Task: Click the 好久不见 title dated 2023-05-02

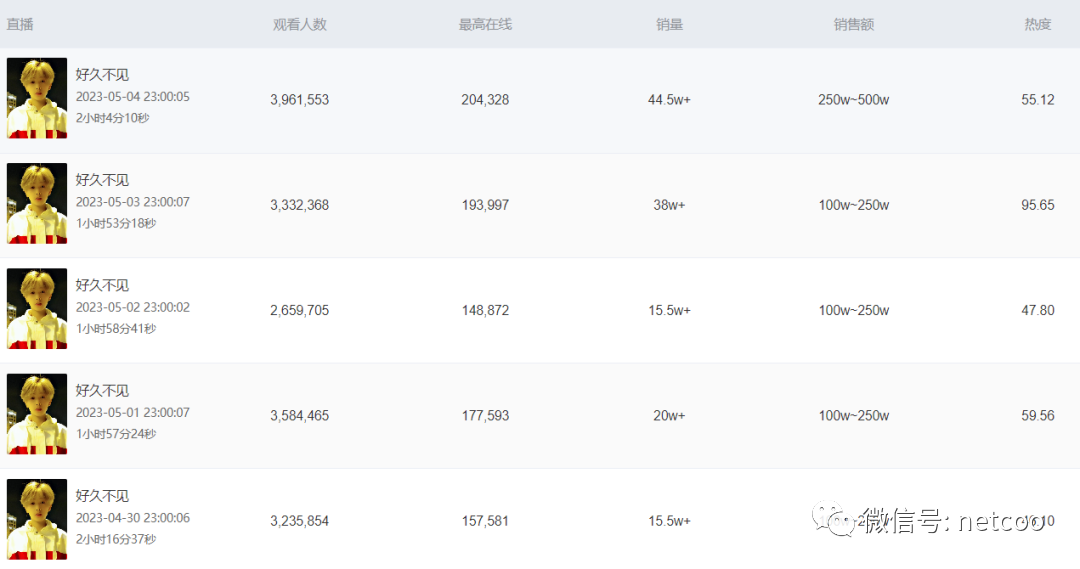Action: pyautogui.click(x=102, y=286)
